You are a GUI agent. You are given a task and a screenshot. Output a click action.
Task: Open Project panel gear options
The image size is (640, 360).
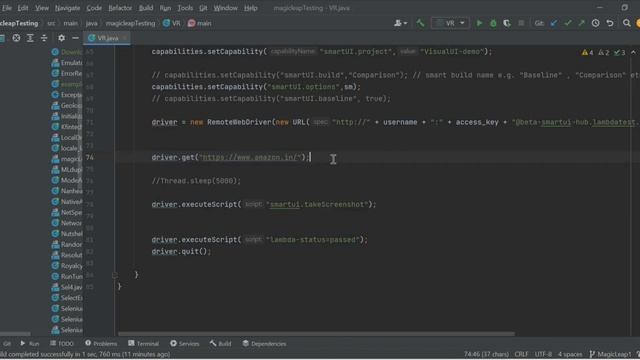click(61, 38)
